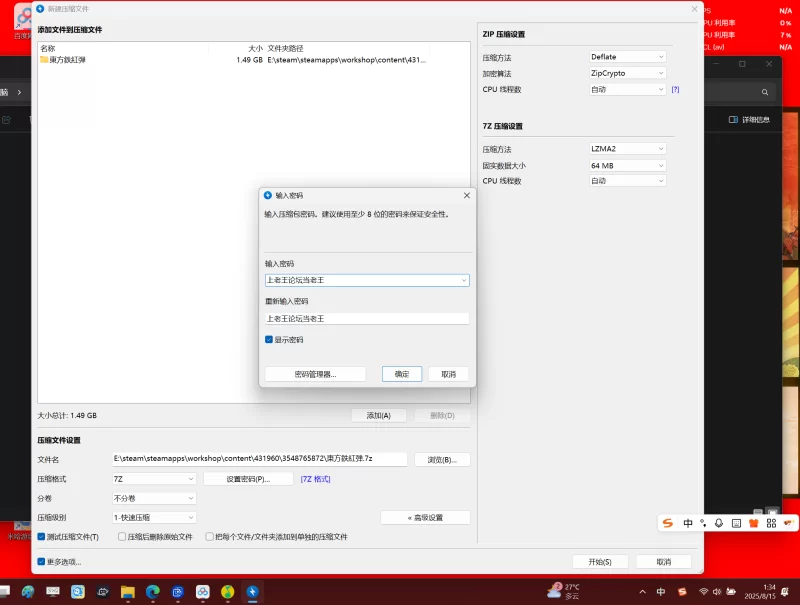Open the Baidu Netdisk icon in the taskbar

tap(203, 592)
